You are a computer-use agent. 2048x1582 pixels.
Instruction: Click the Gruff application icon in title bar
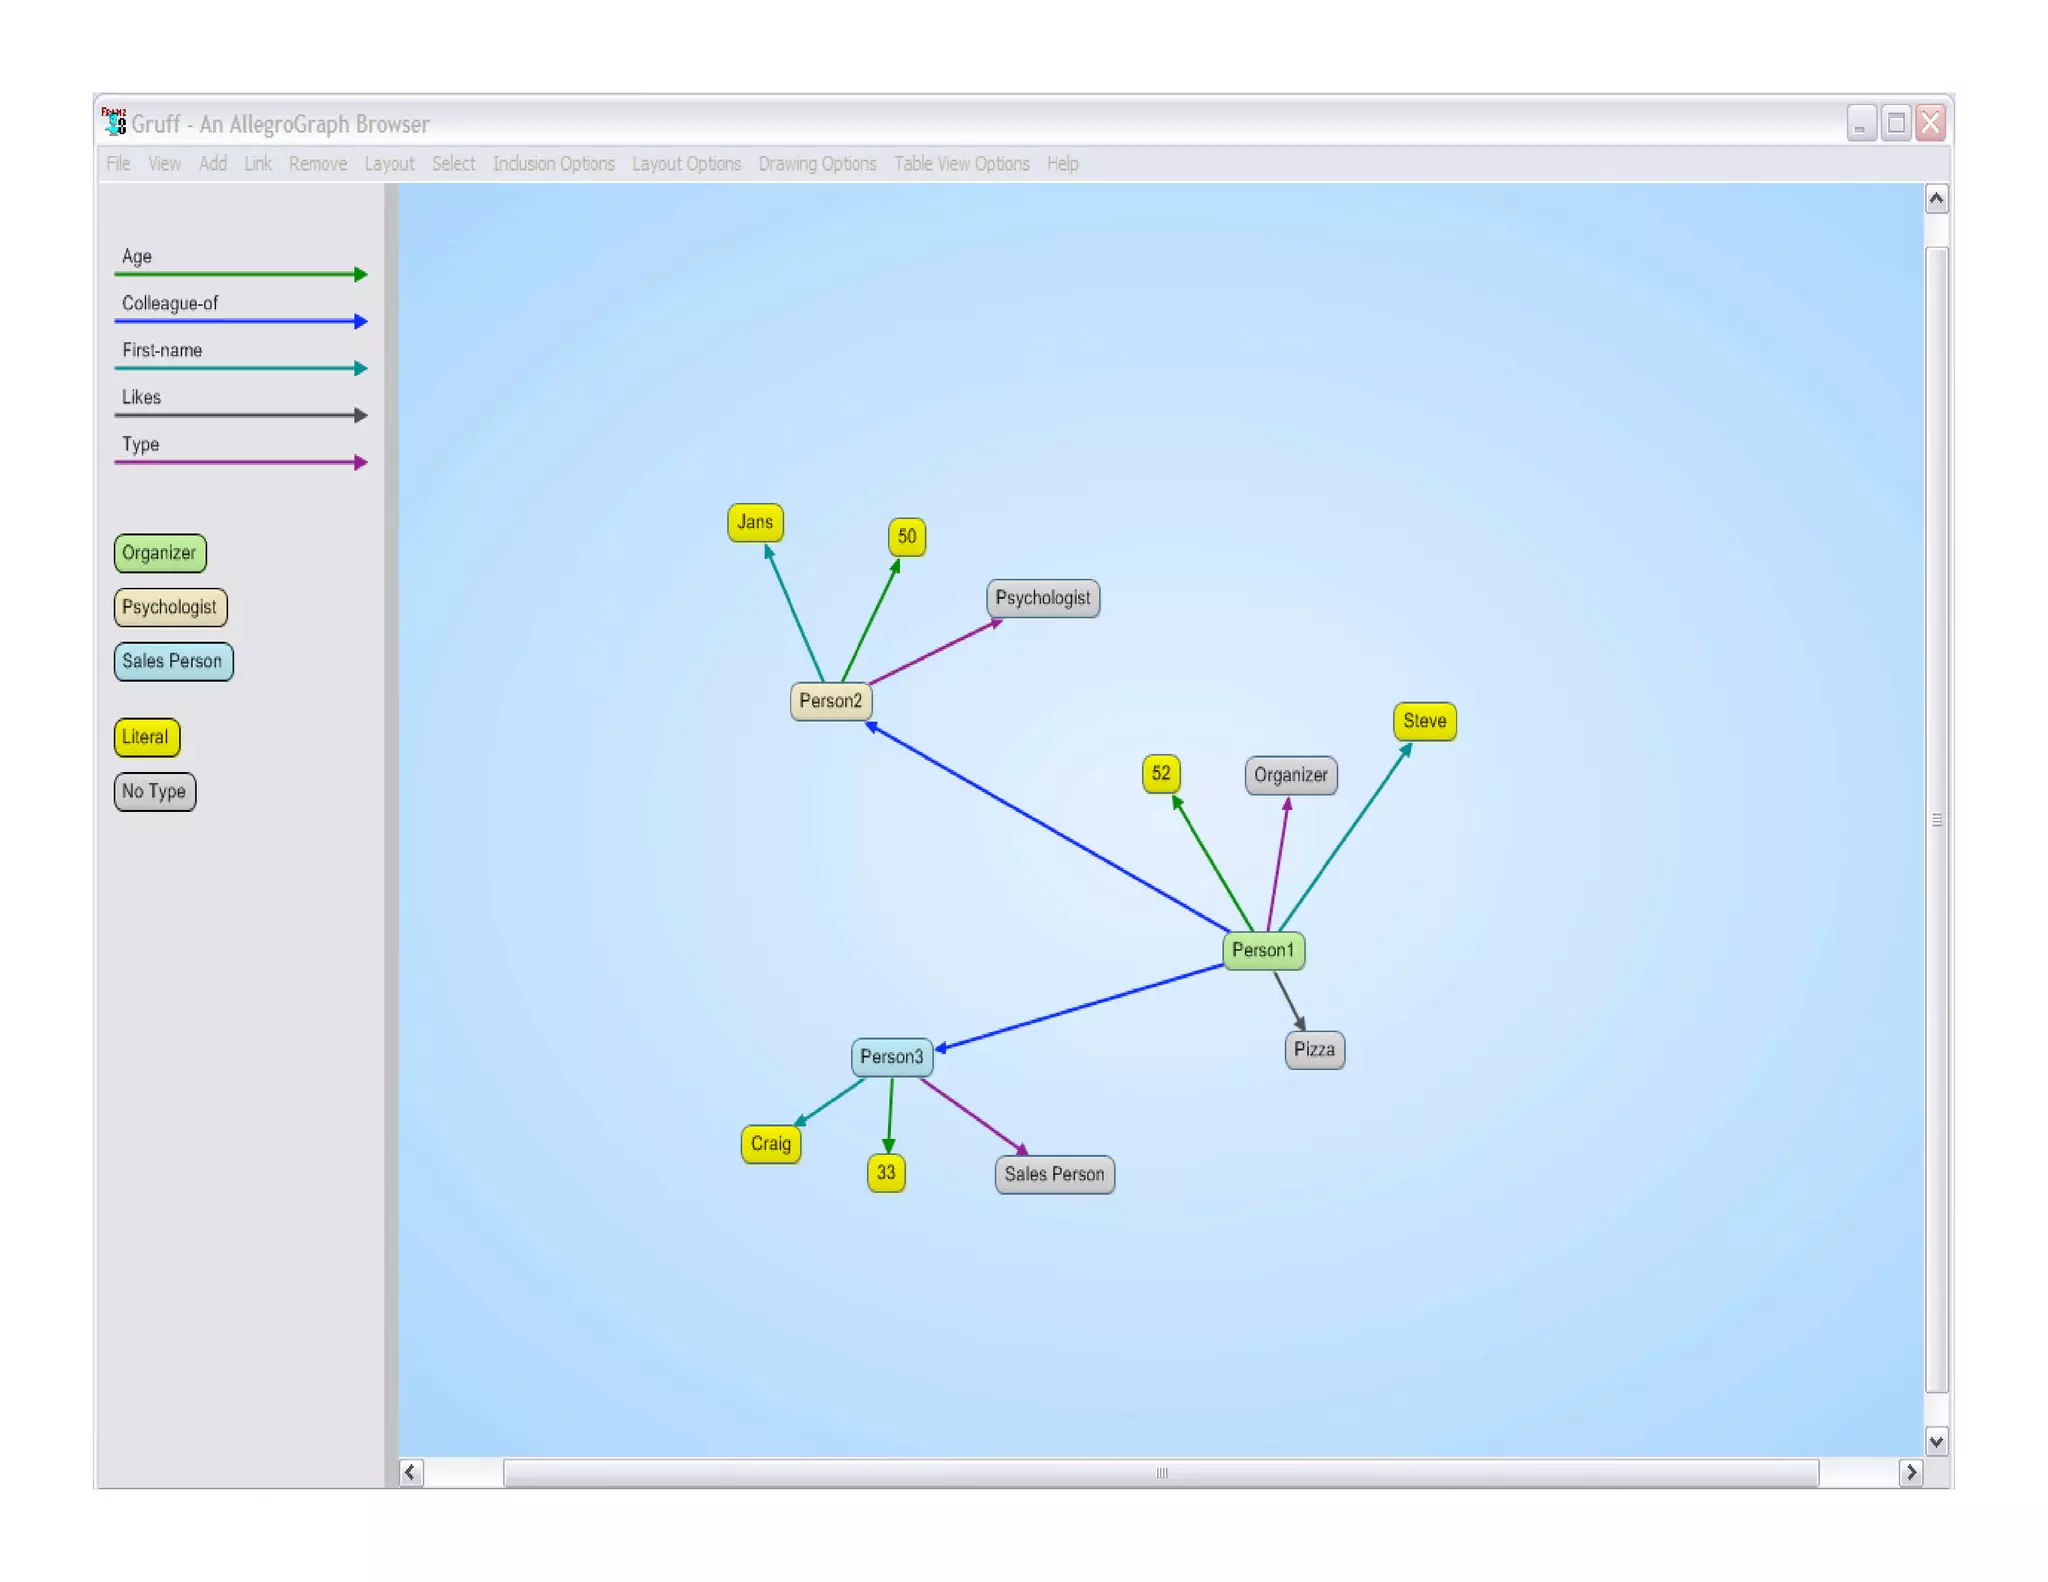click(114, 122)
